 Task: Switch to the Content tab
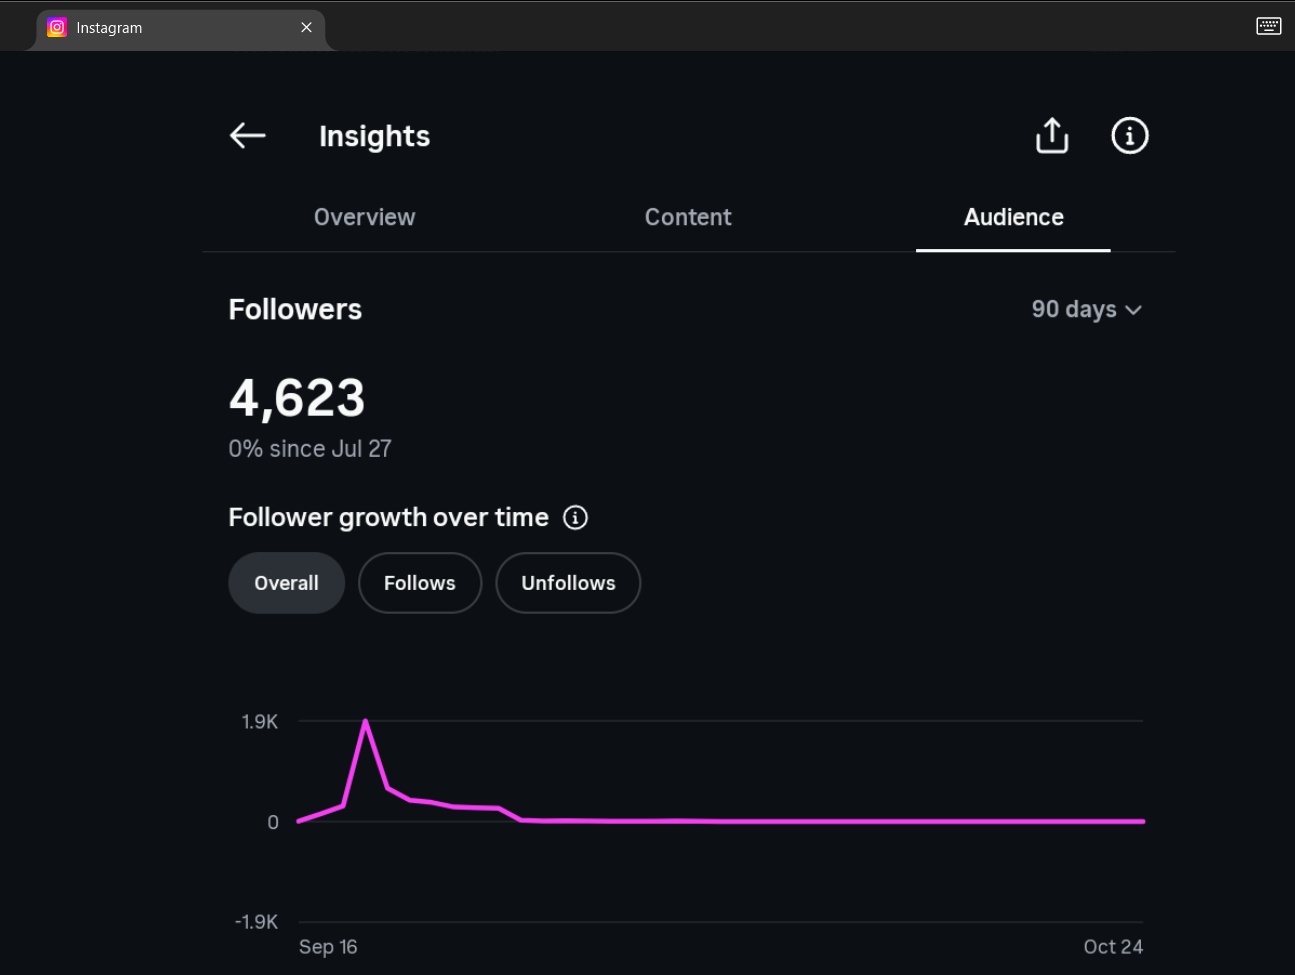[688, 217]
